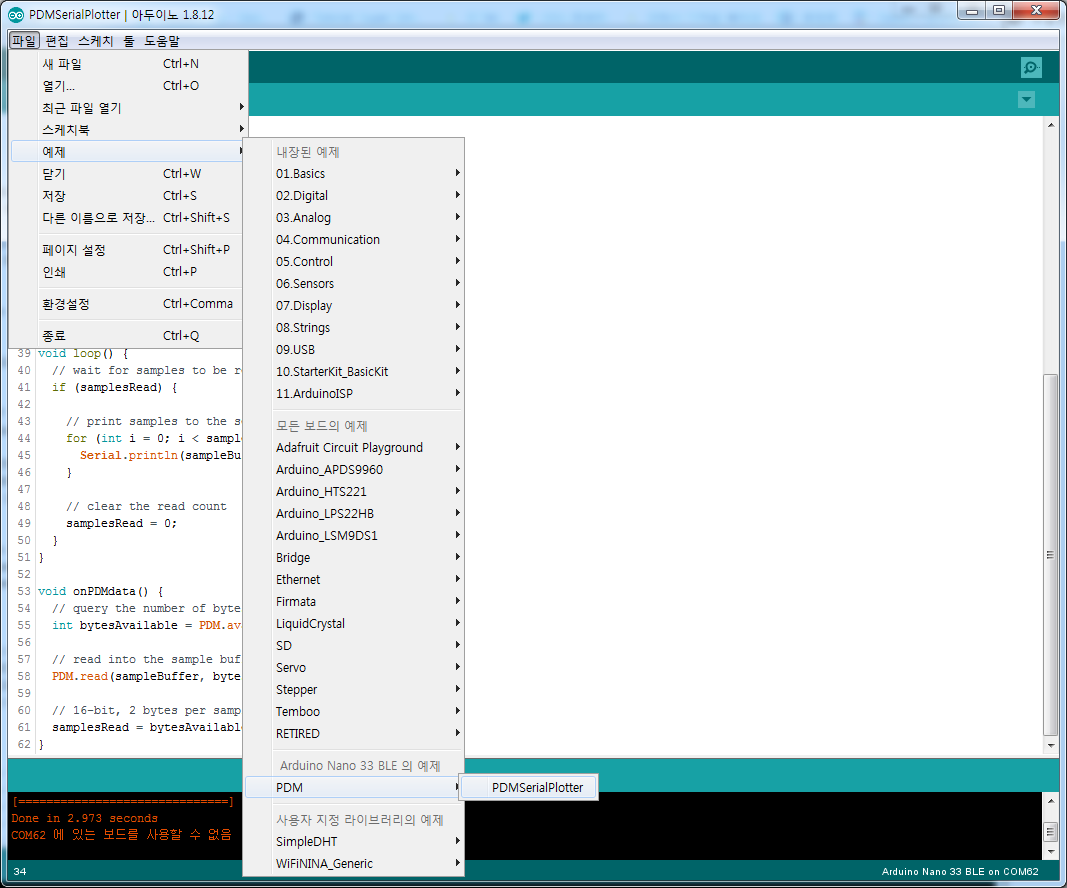Expand 02.Digital examples submenu

(x=354, y=195)
